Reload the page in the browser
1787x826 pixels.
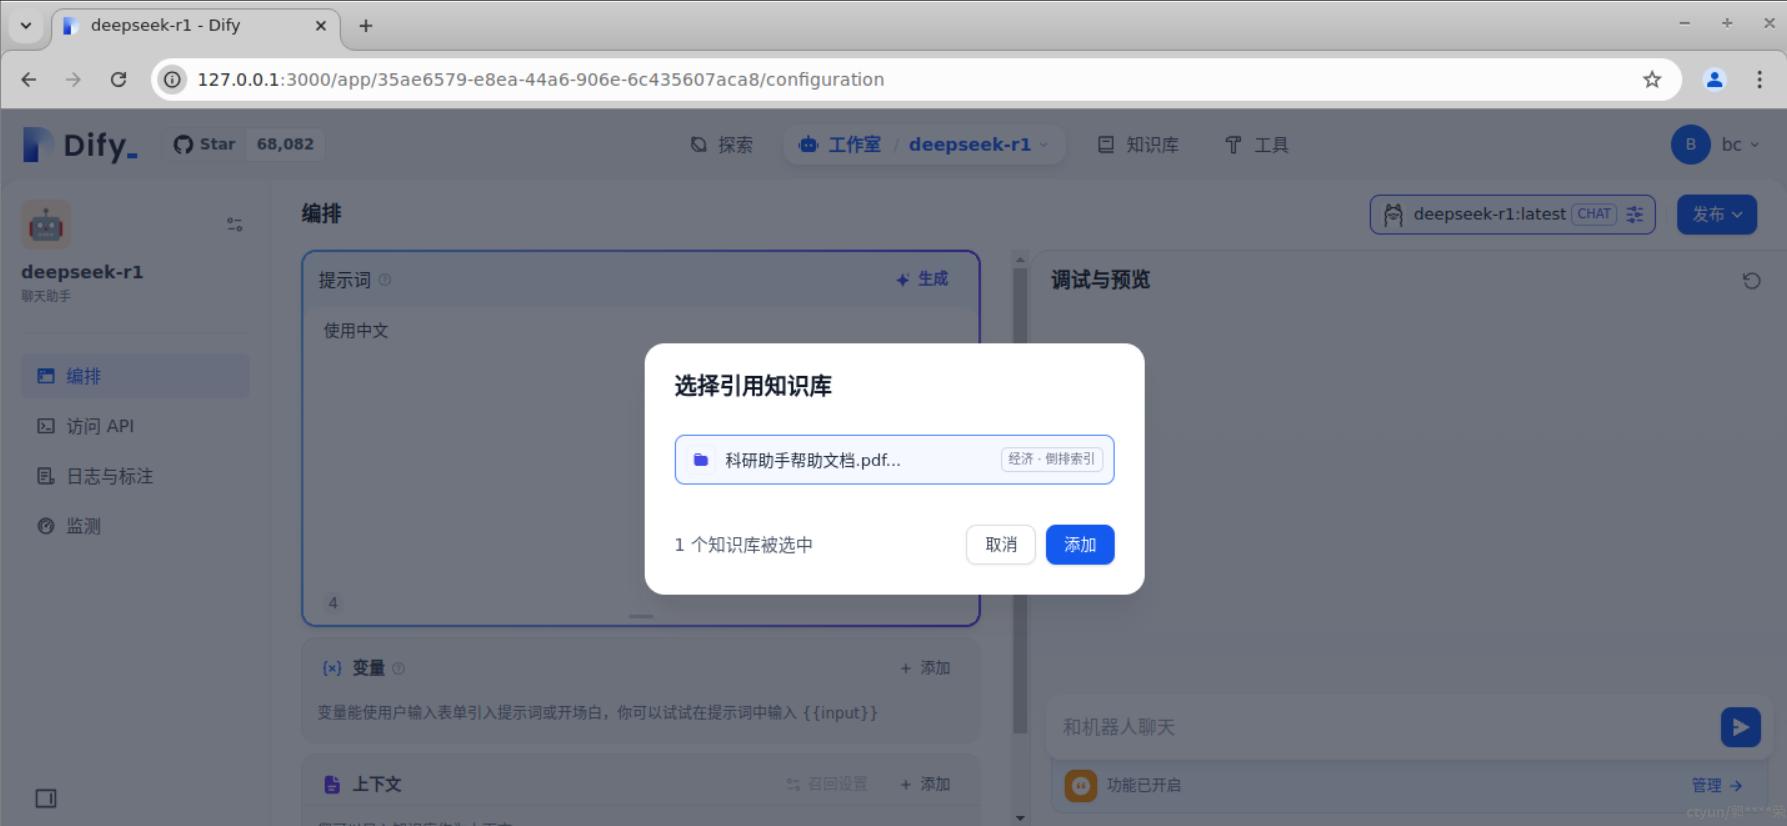(118, 79)
